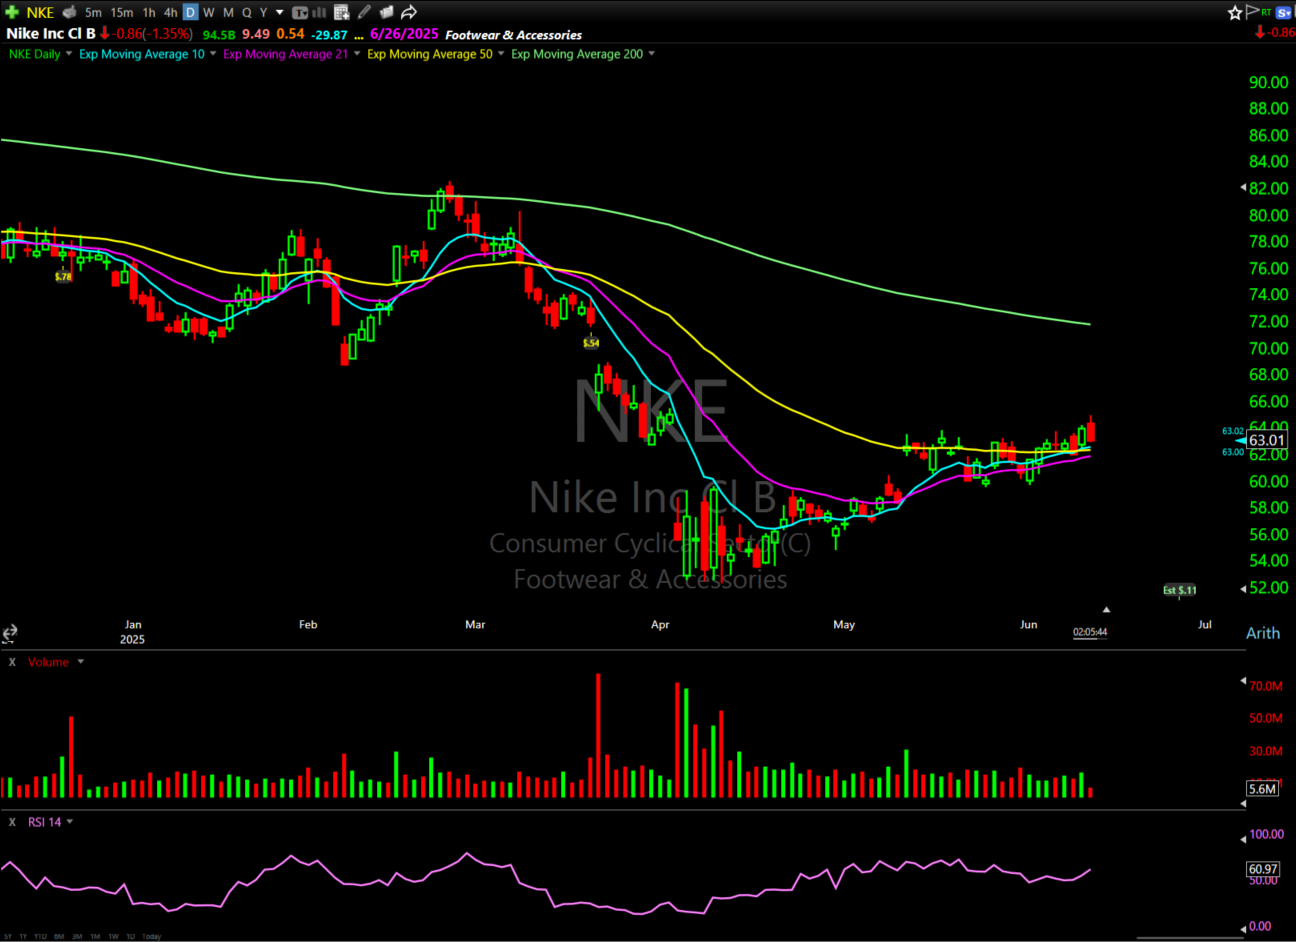The image size is (1296, 942).
Task: Click the 94.5B market cap value
Action: 219,34
